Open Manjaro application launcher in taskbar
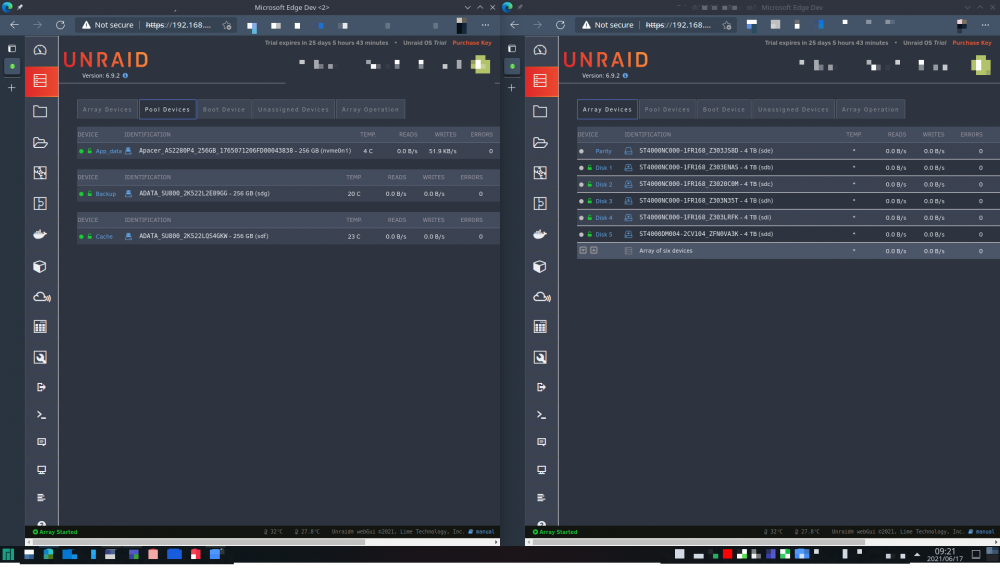Image resolution: width=1000 pixels, height=583 pixels. coord(8,554)
